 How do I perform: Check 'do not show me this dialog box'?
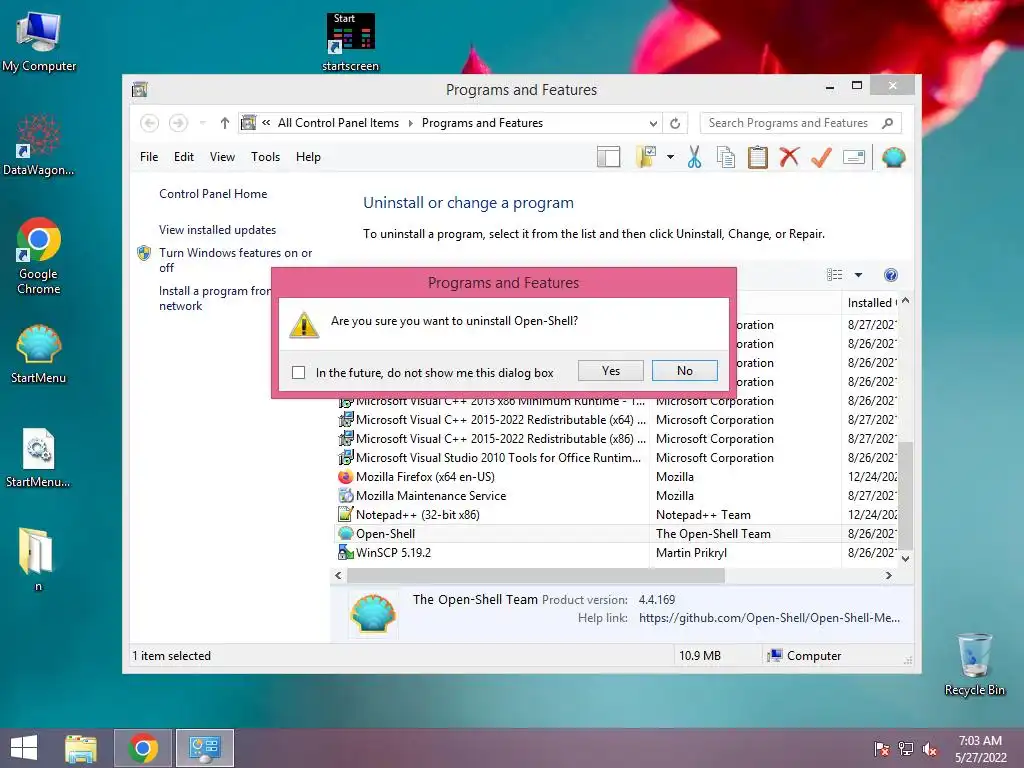(x=298, y=372)
